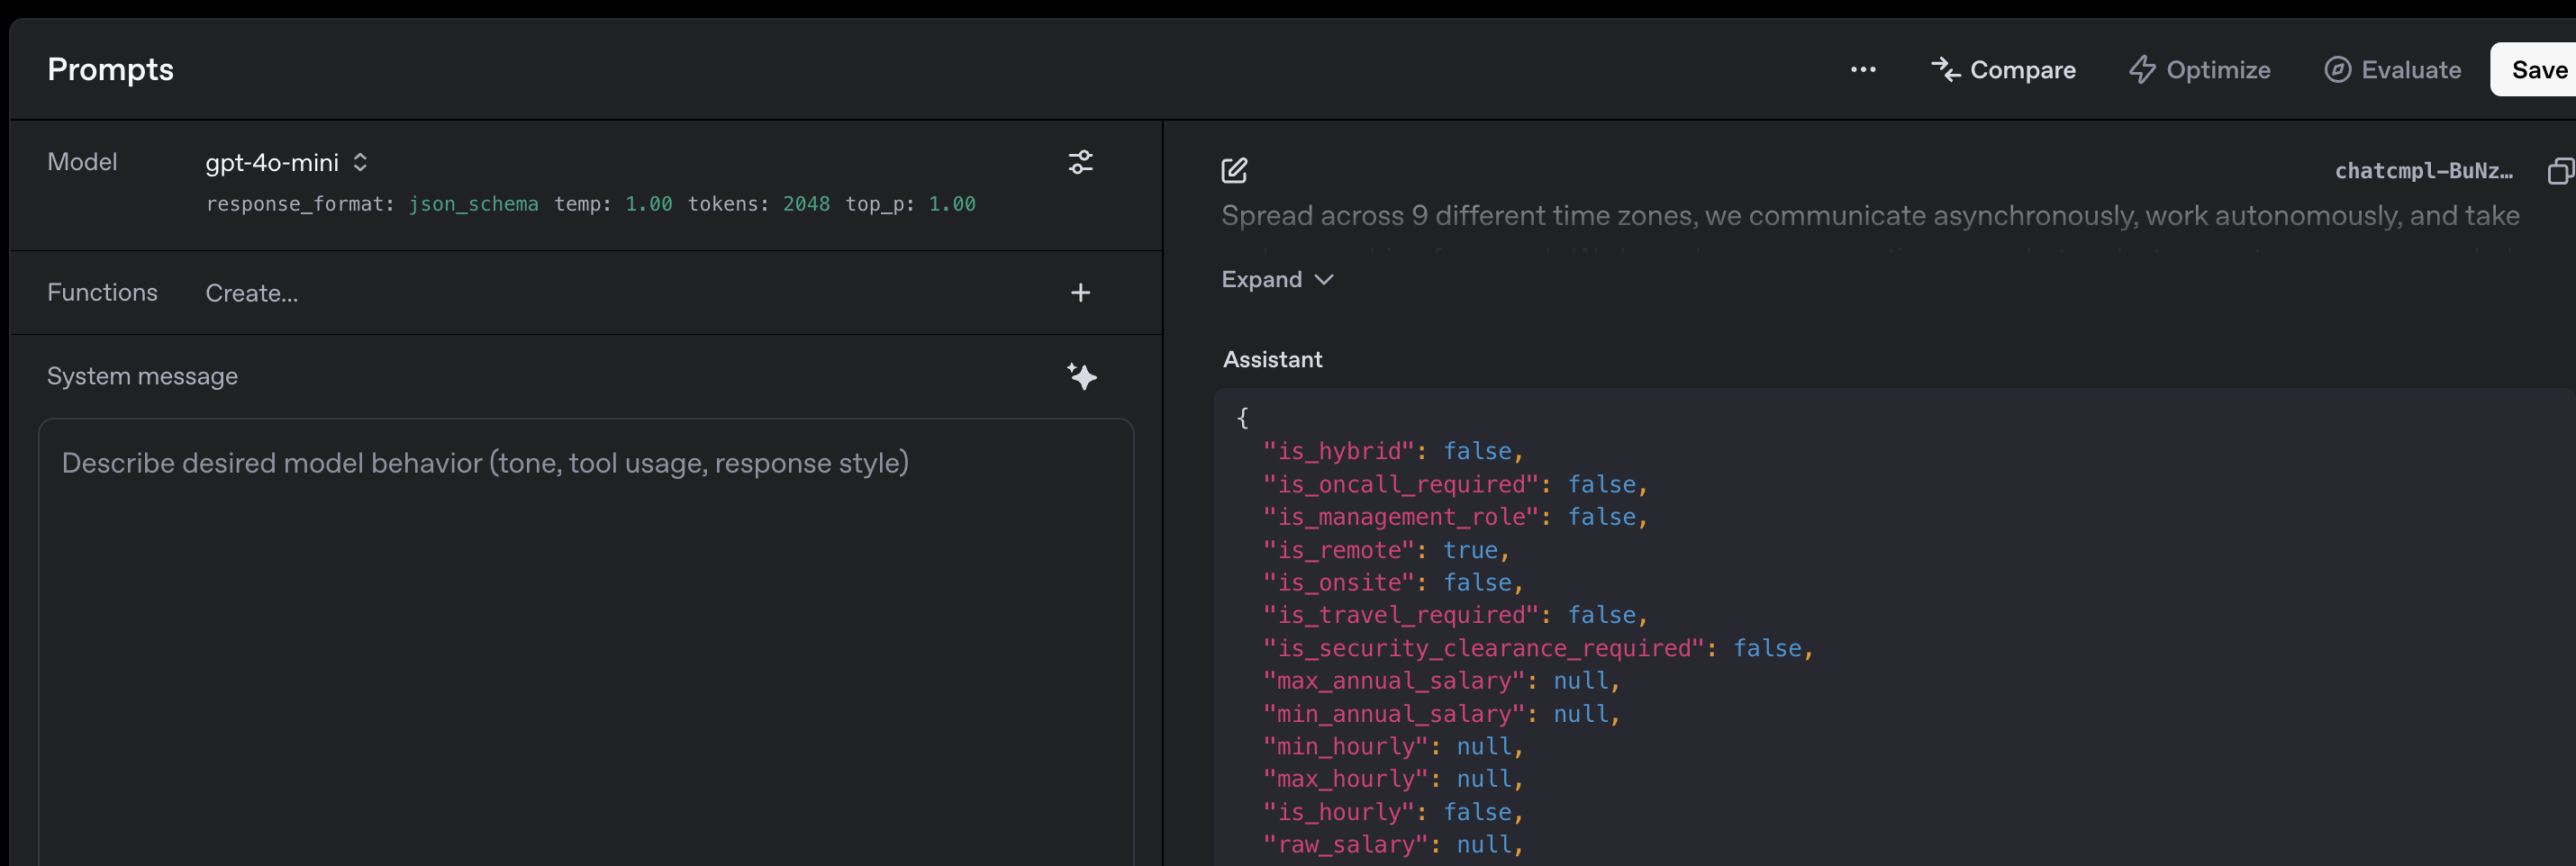Generate system message with sparkle icon

pyautogui.click(x=1082, y=376)
